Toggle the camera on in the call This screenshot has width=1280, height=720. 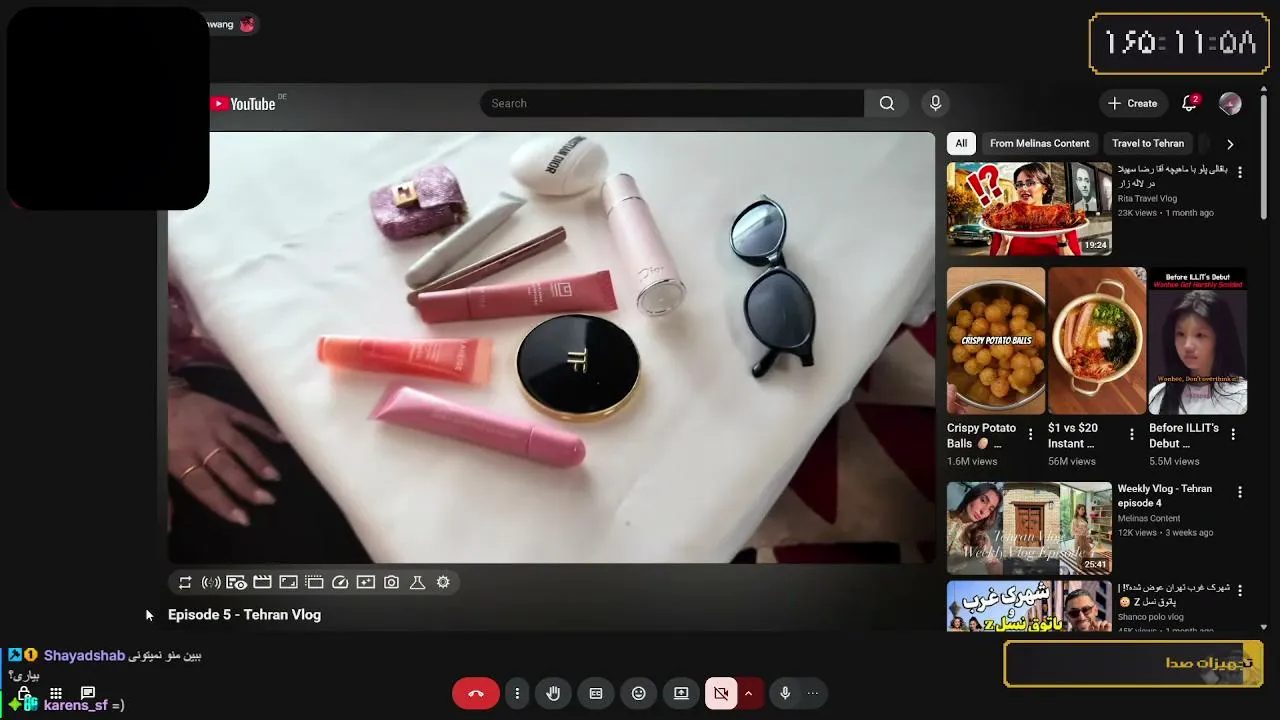tap(721, 693)
